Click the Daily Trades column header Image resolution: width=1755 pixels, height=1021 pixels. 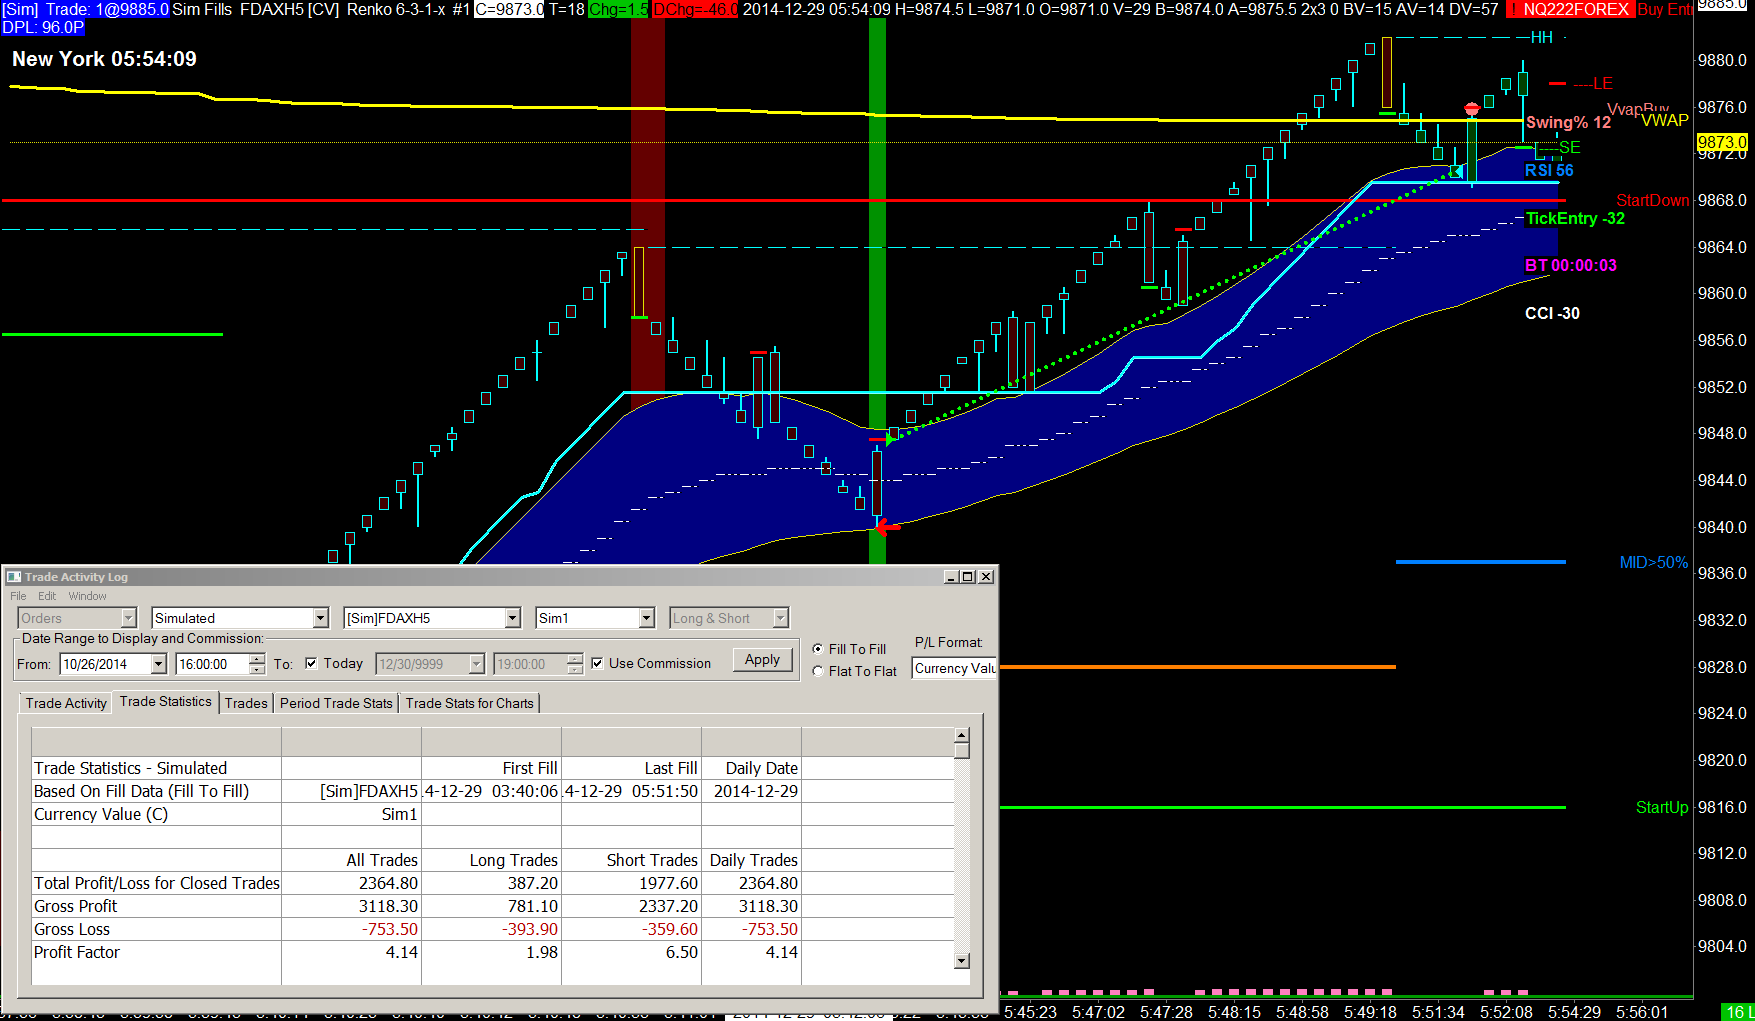pyautogui.click(x=754, y=860)
